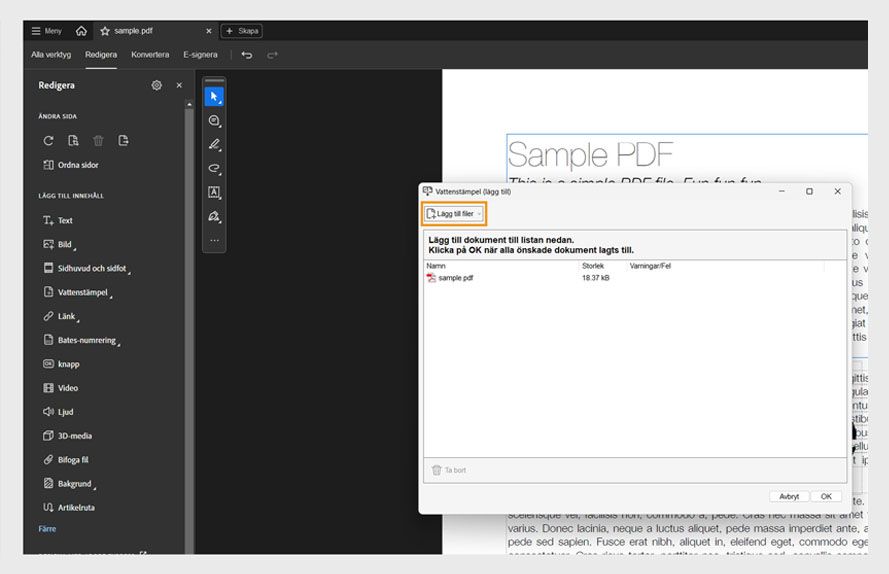The image size is (889, 574).
Task: Click the Skapa create button
Action: click(x=242, y=31)
